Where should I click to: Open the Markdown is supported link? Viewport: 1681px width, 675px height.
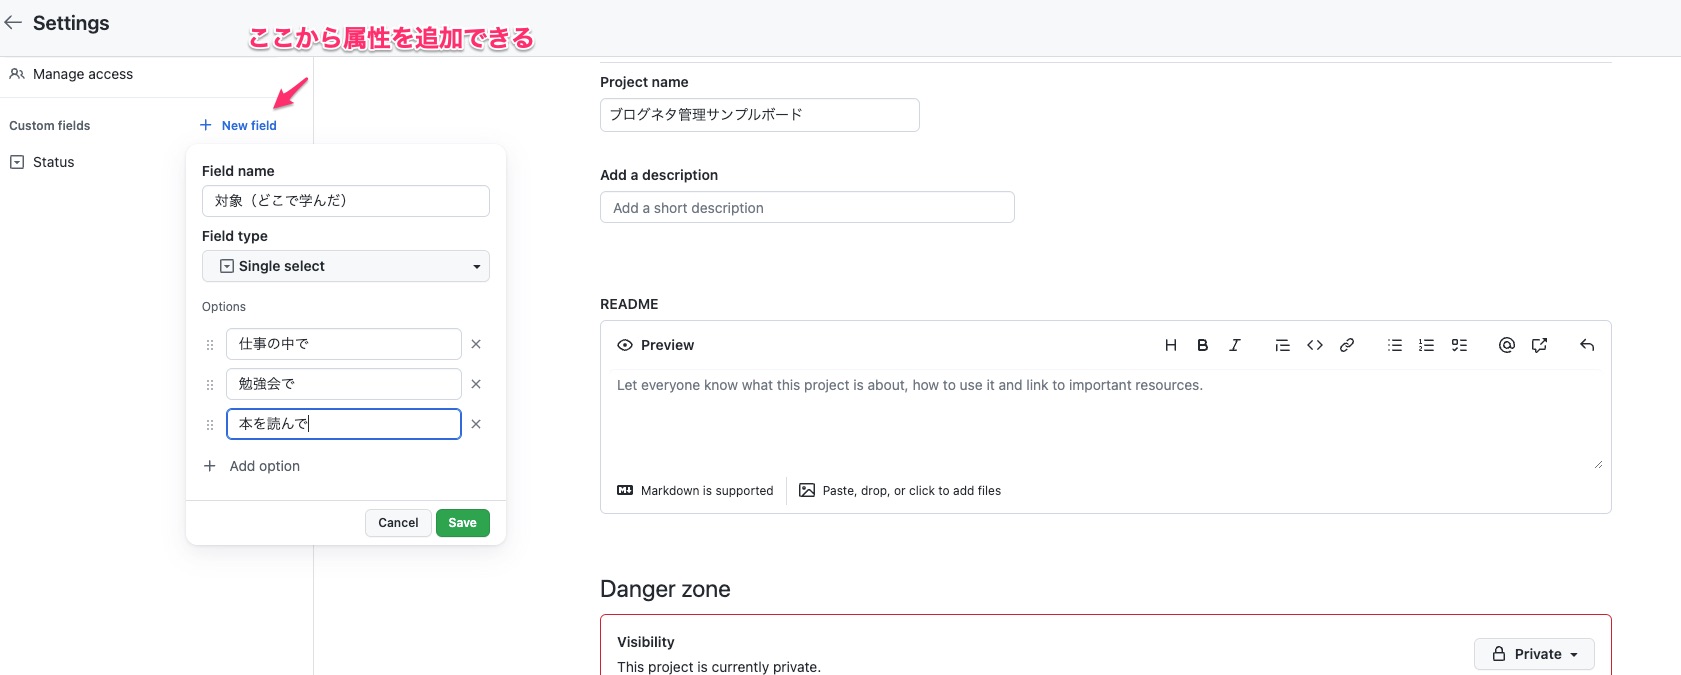click(696, 491)
